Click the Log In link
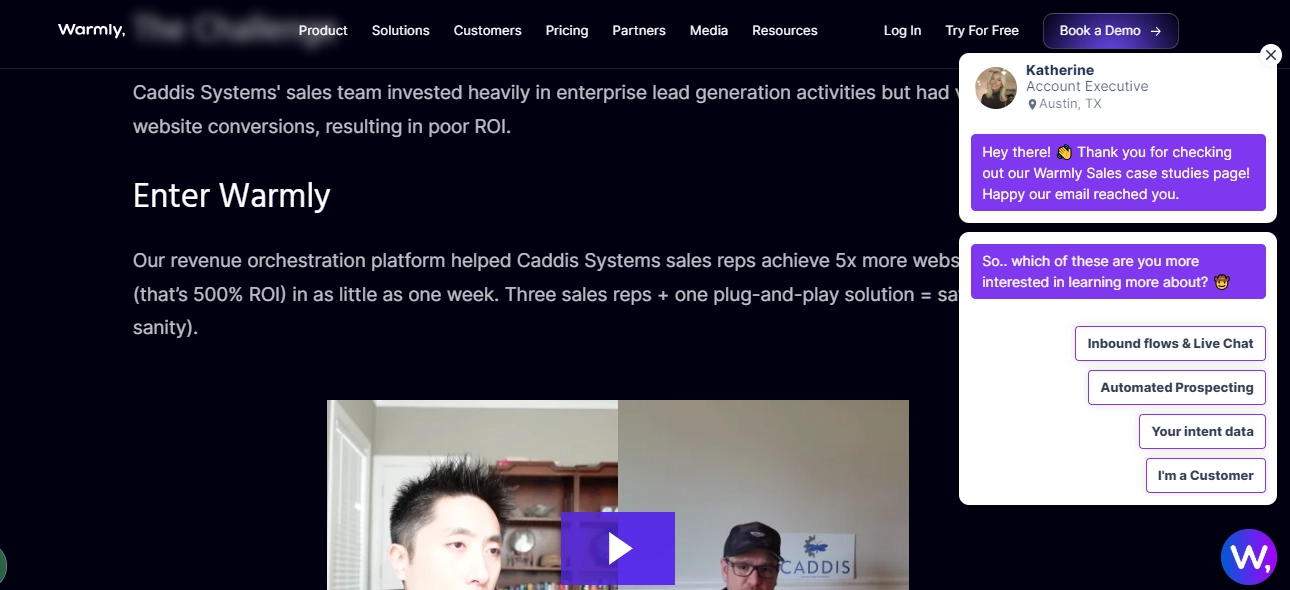 coord(903,30)
